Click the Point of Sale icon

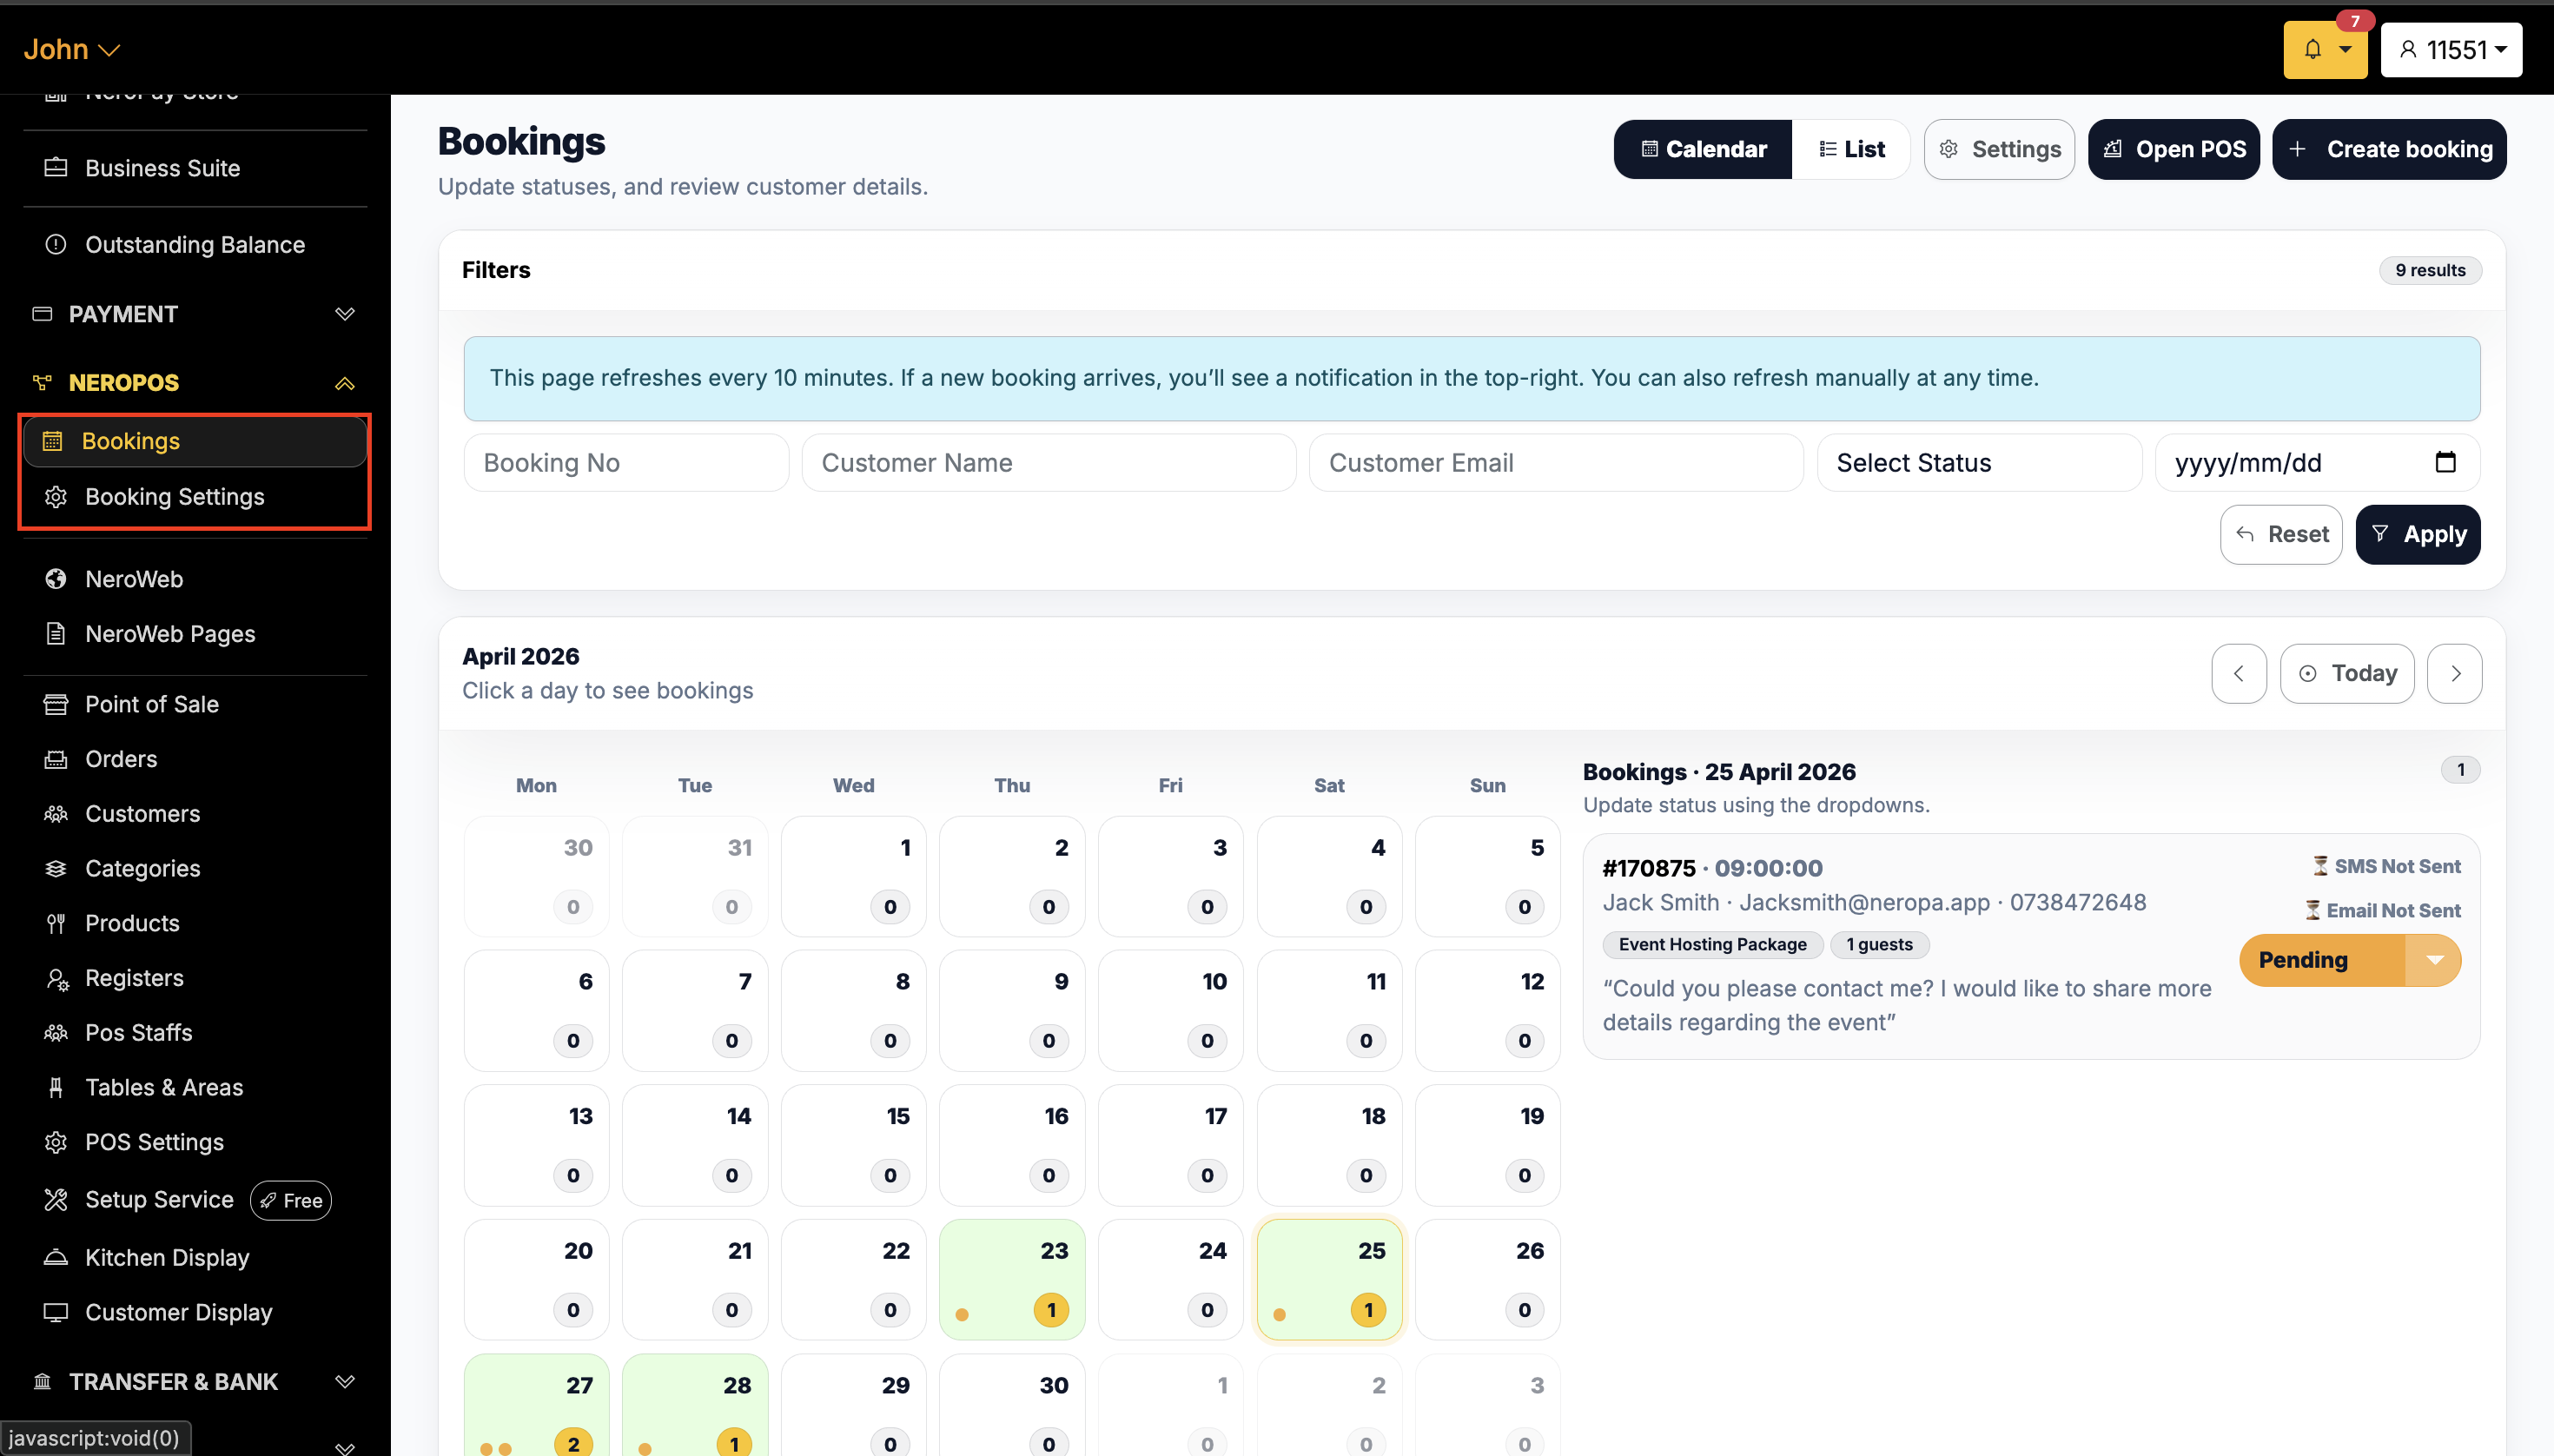[x=56, y=704]
